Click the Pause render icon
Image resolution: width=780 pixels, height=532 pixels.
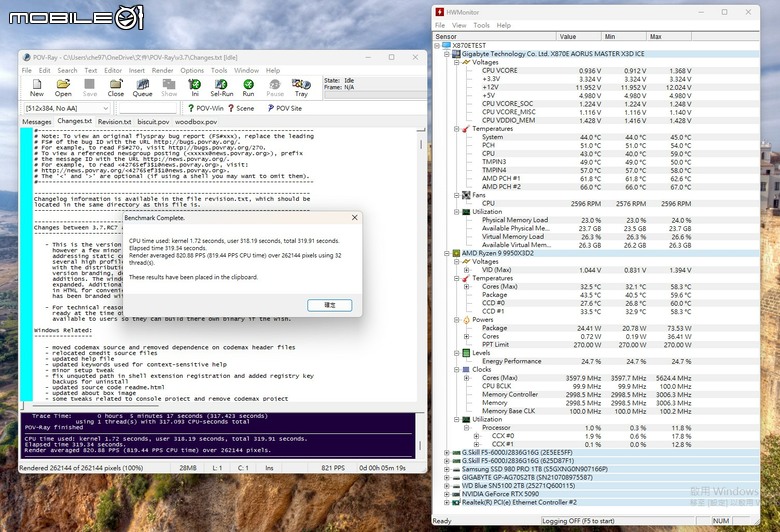tap(275, 88)
